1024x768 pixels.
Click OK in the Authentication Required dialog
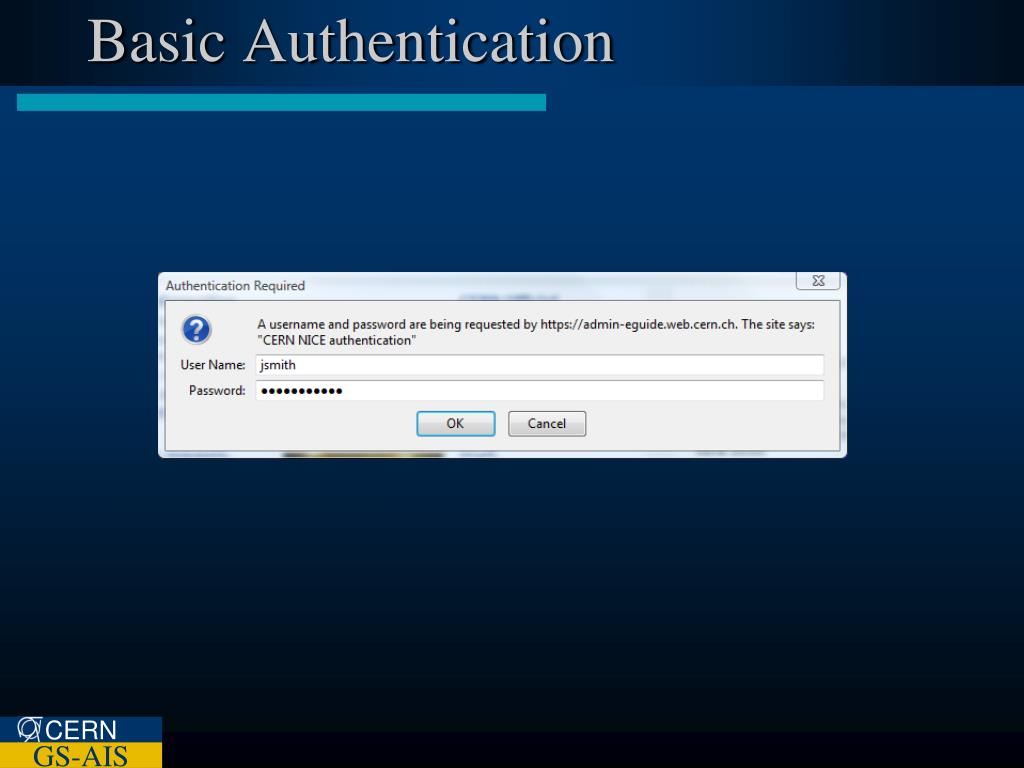point(455,423)
